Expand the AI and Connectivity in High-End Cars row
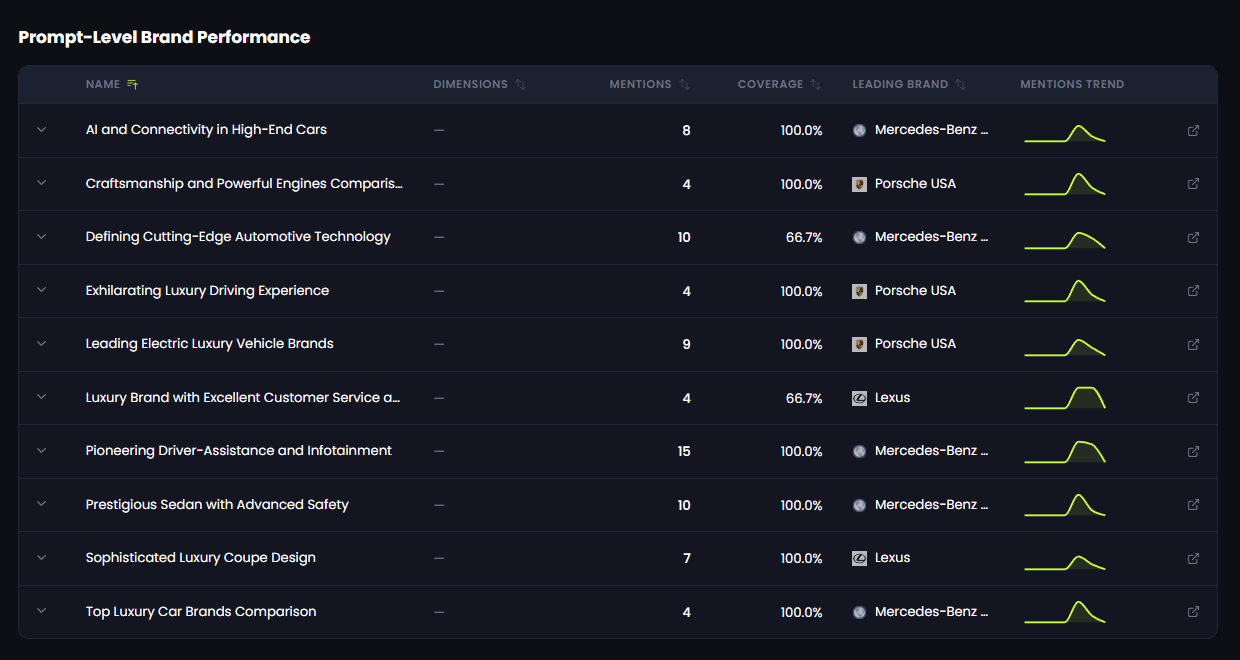1240x660 pixels. pyautogui.click(x=42, y=130)
